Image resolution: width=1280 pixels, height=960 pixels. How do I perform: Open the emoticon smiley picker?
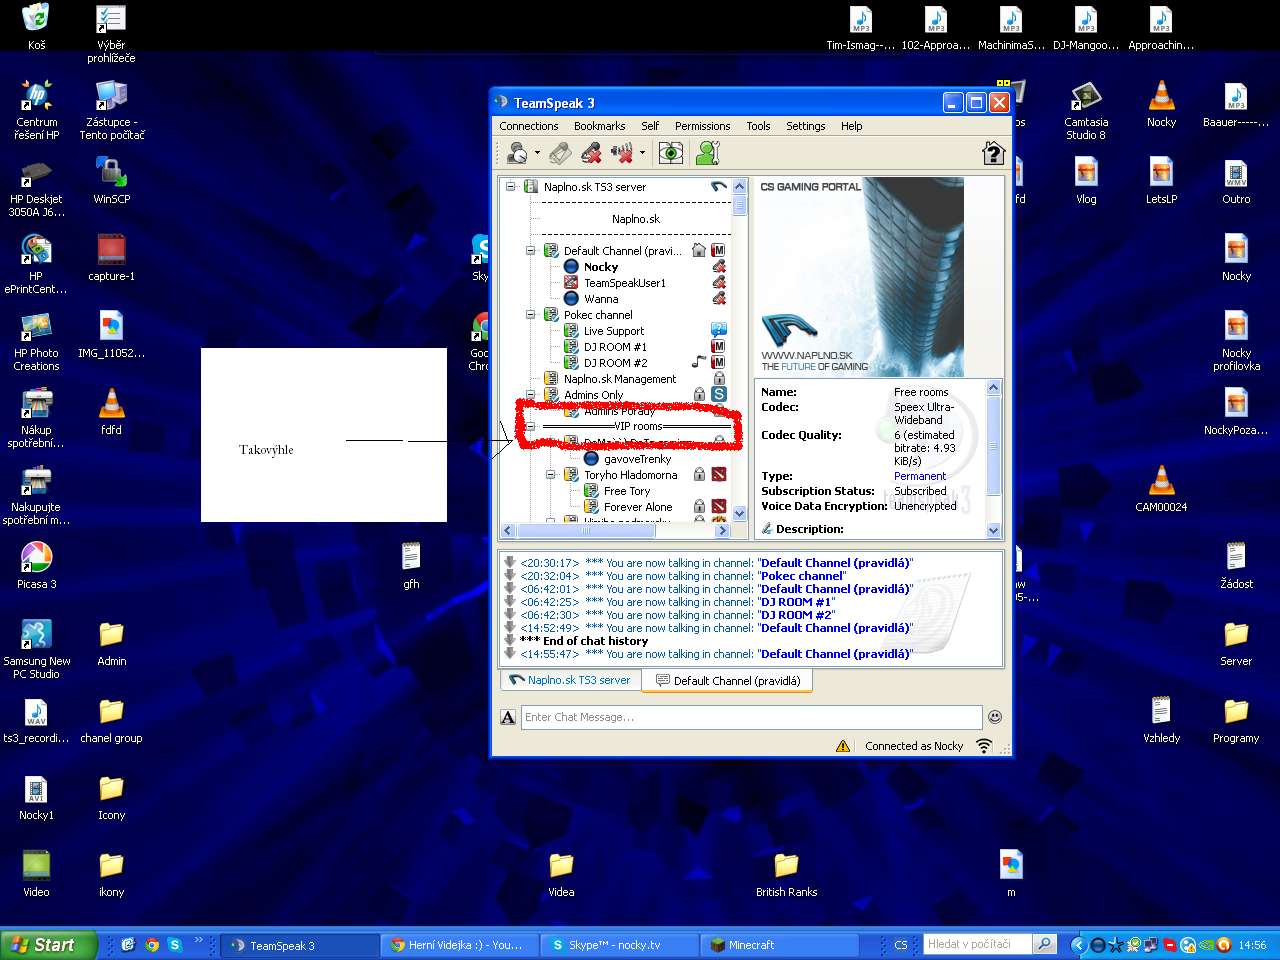[x=994, y=716]
